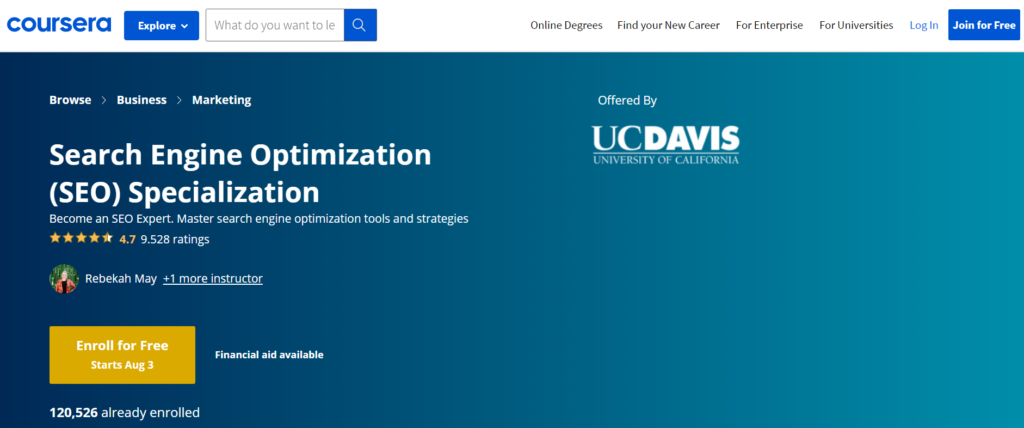Viewport: 1024px width, 428px height.
Task: Click instructor name Rebekah May
Action: tap(121, 278)
